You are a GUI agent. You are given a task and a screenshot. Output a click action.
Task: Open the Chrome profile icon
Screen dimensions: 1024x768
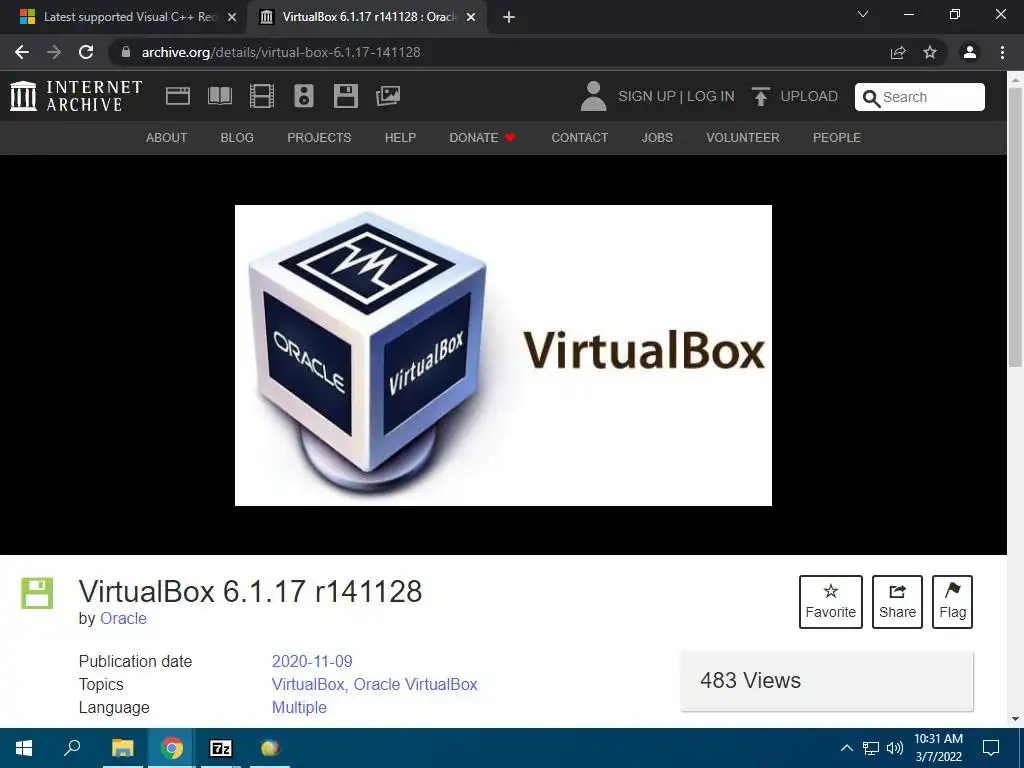click(970, 52)
